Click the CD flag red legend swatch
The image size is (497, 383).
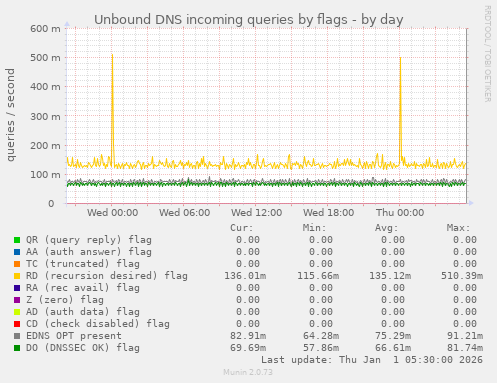[x=17, y=324]
